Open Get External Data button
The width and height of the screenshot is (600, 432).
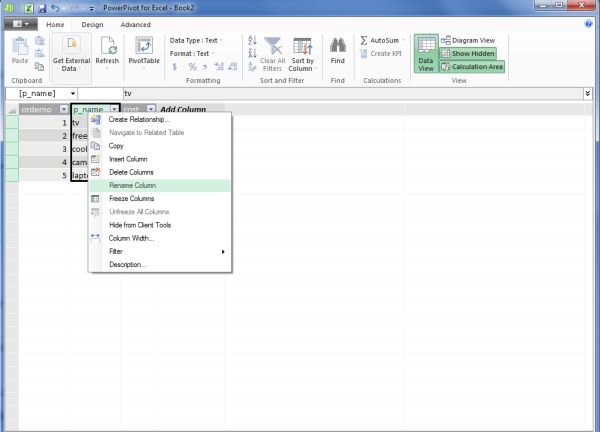(72, 57)
